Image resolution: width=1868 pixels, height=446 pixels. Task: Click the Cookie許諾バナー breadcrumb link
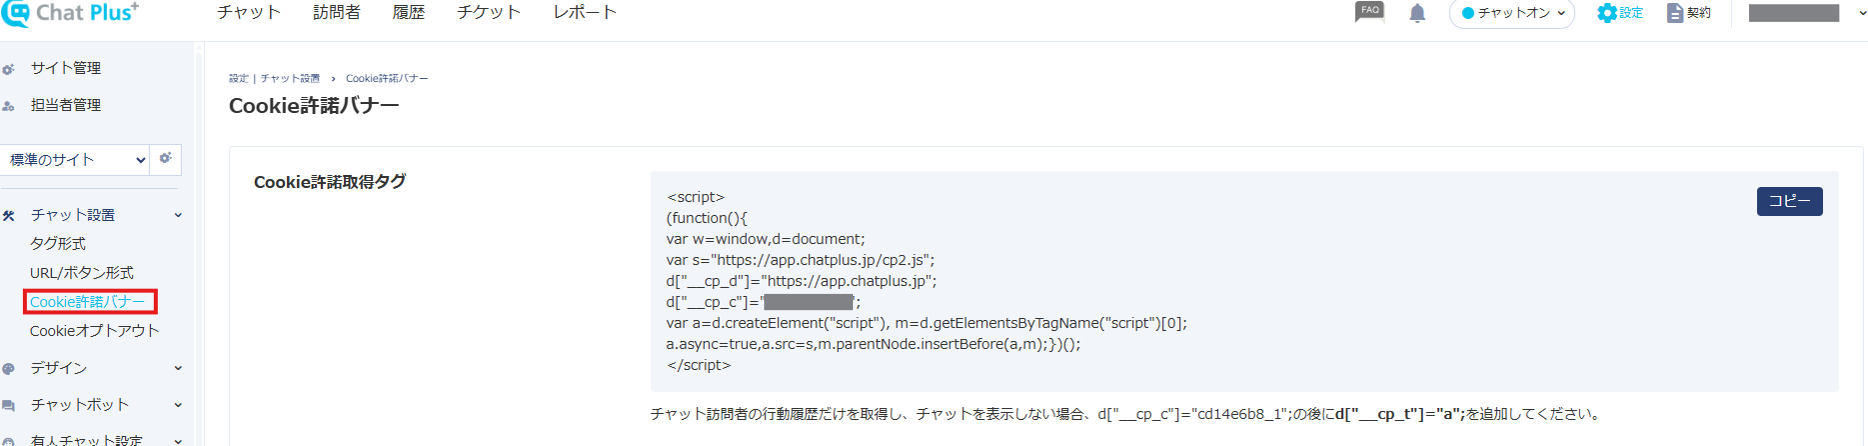pyautogui.click(x=387, y=78)
